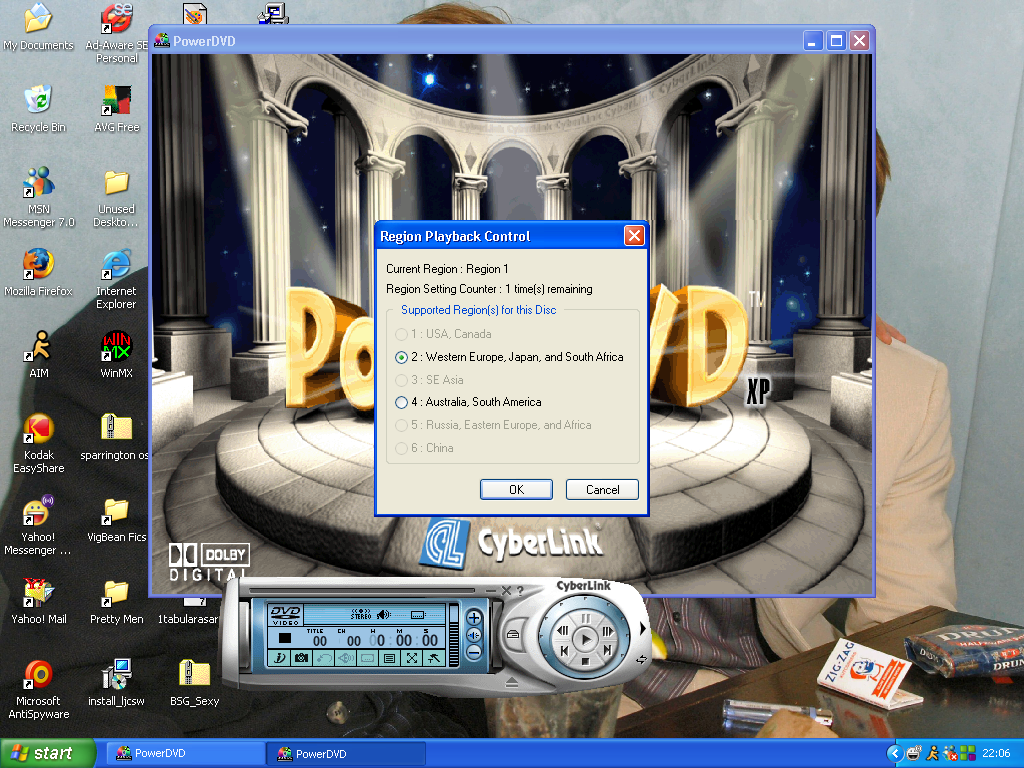
Task: Close Region Playback Control dialog with X
Action: click(x=633, y=236)
